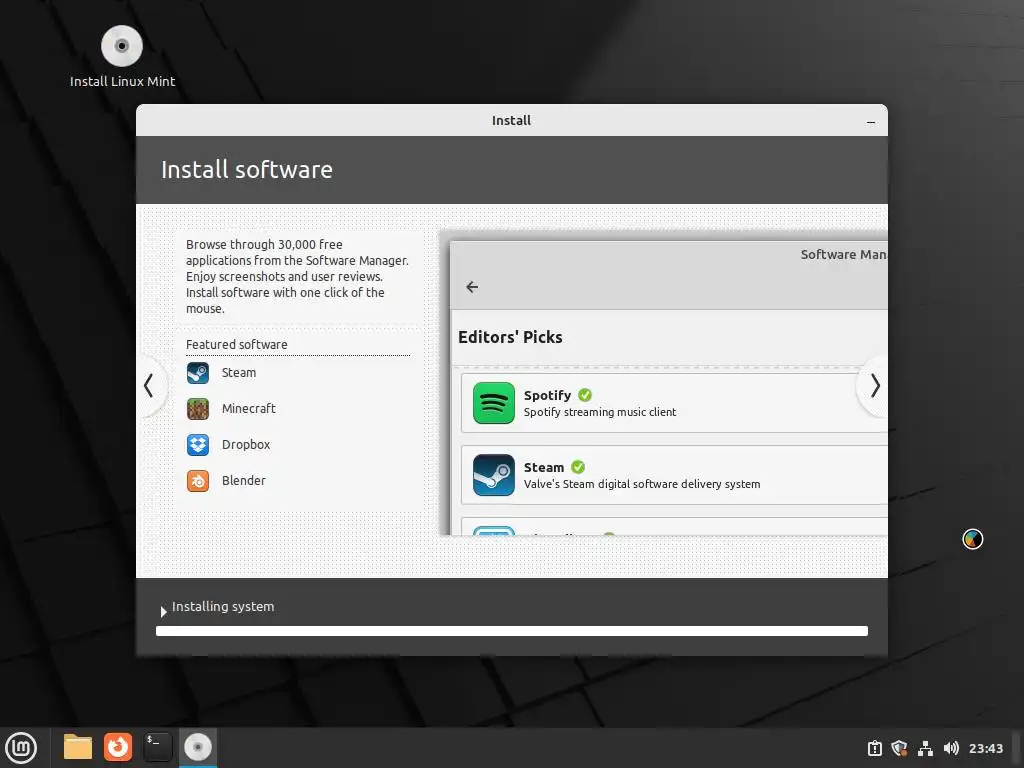The width and height of the screenshot is (1024, 768).
Task: Open the Terminal from the taskbar
Action: pos(157,747)
